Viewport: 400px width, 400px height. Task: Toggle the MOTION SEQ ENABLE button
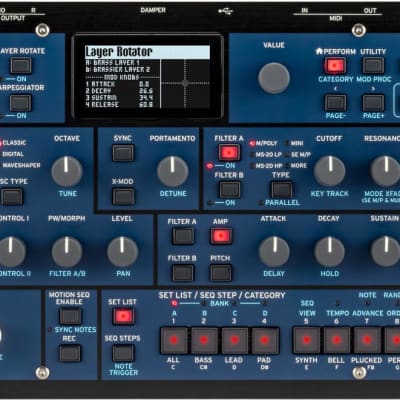coord(70,316)
